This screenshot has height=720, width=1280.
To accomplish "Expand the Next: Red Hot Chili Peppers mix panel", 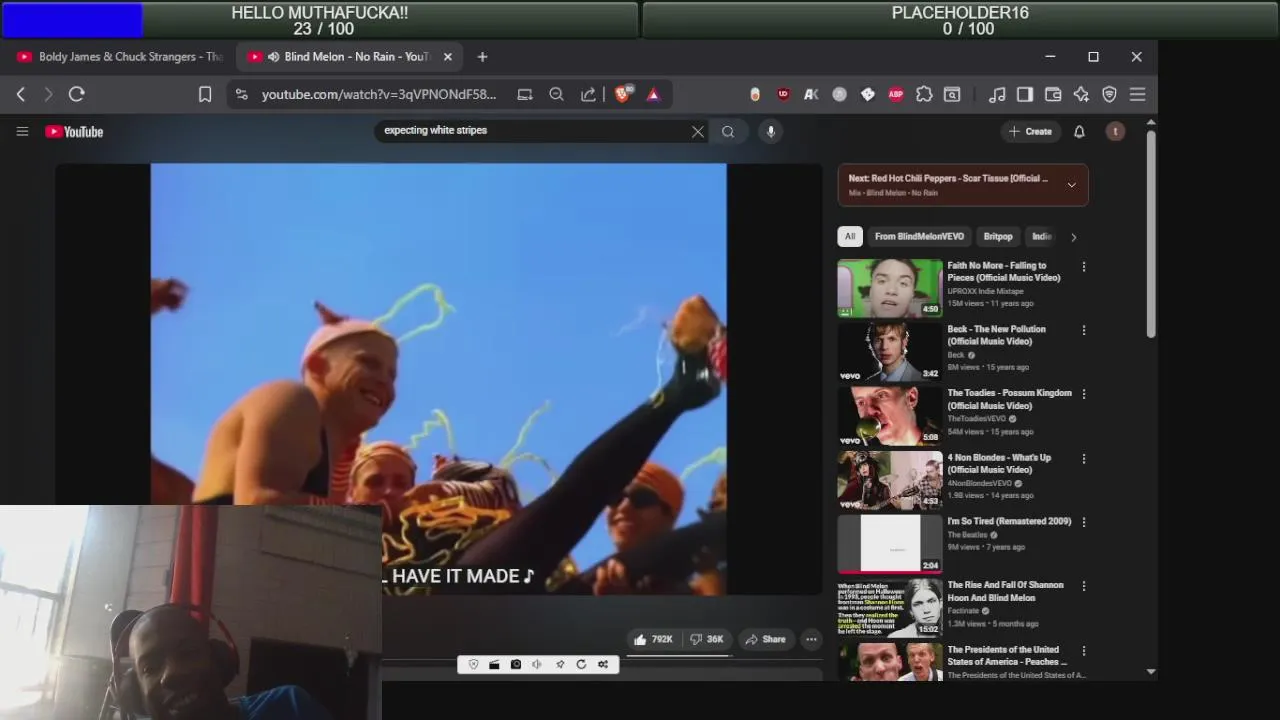I will [x=1071, y=185].
